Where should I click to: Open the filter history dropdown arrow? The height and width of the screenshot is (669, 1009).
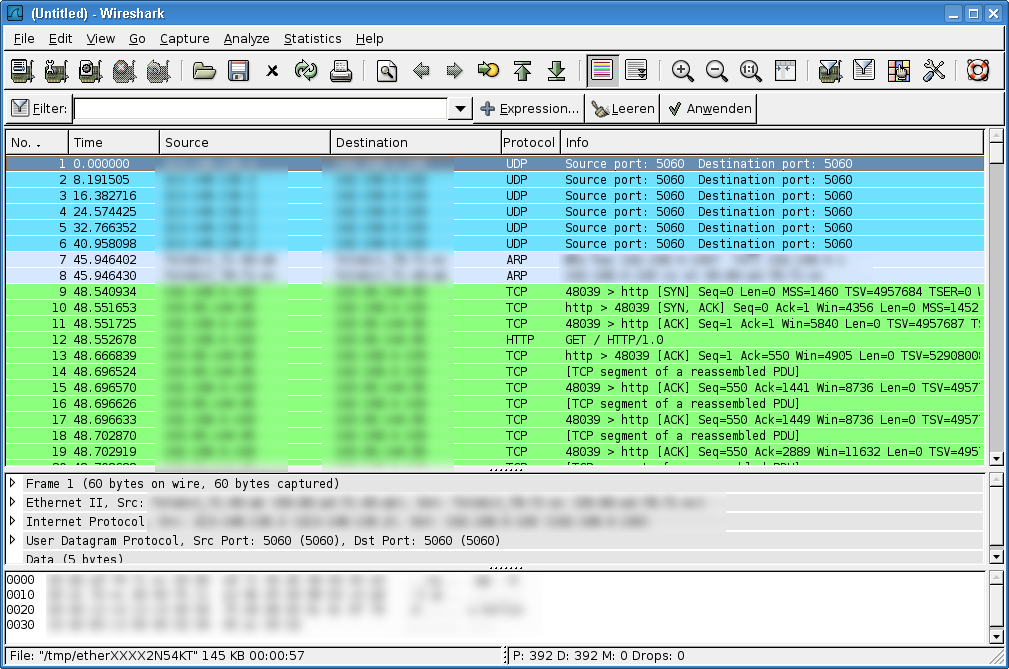point(460,109)
